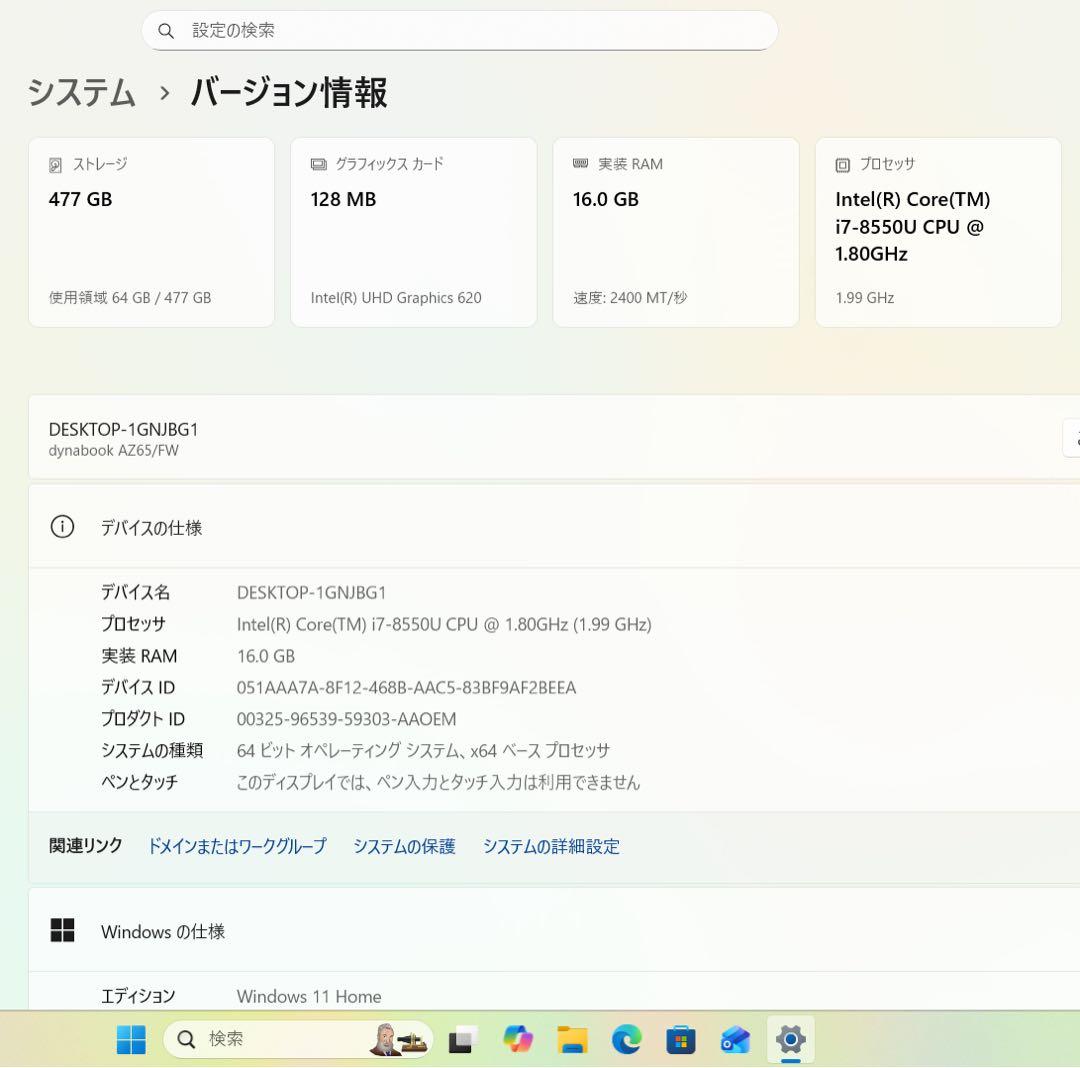Select the デバイス名 value DESKTOP-1GNJBG1
This screenshot has height=1068, width=1080.
click(x=311, y=593)
